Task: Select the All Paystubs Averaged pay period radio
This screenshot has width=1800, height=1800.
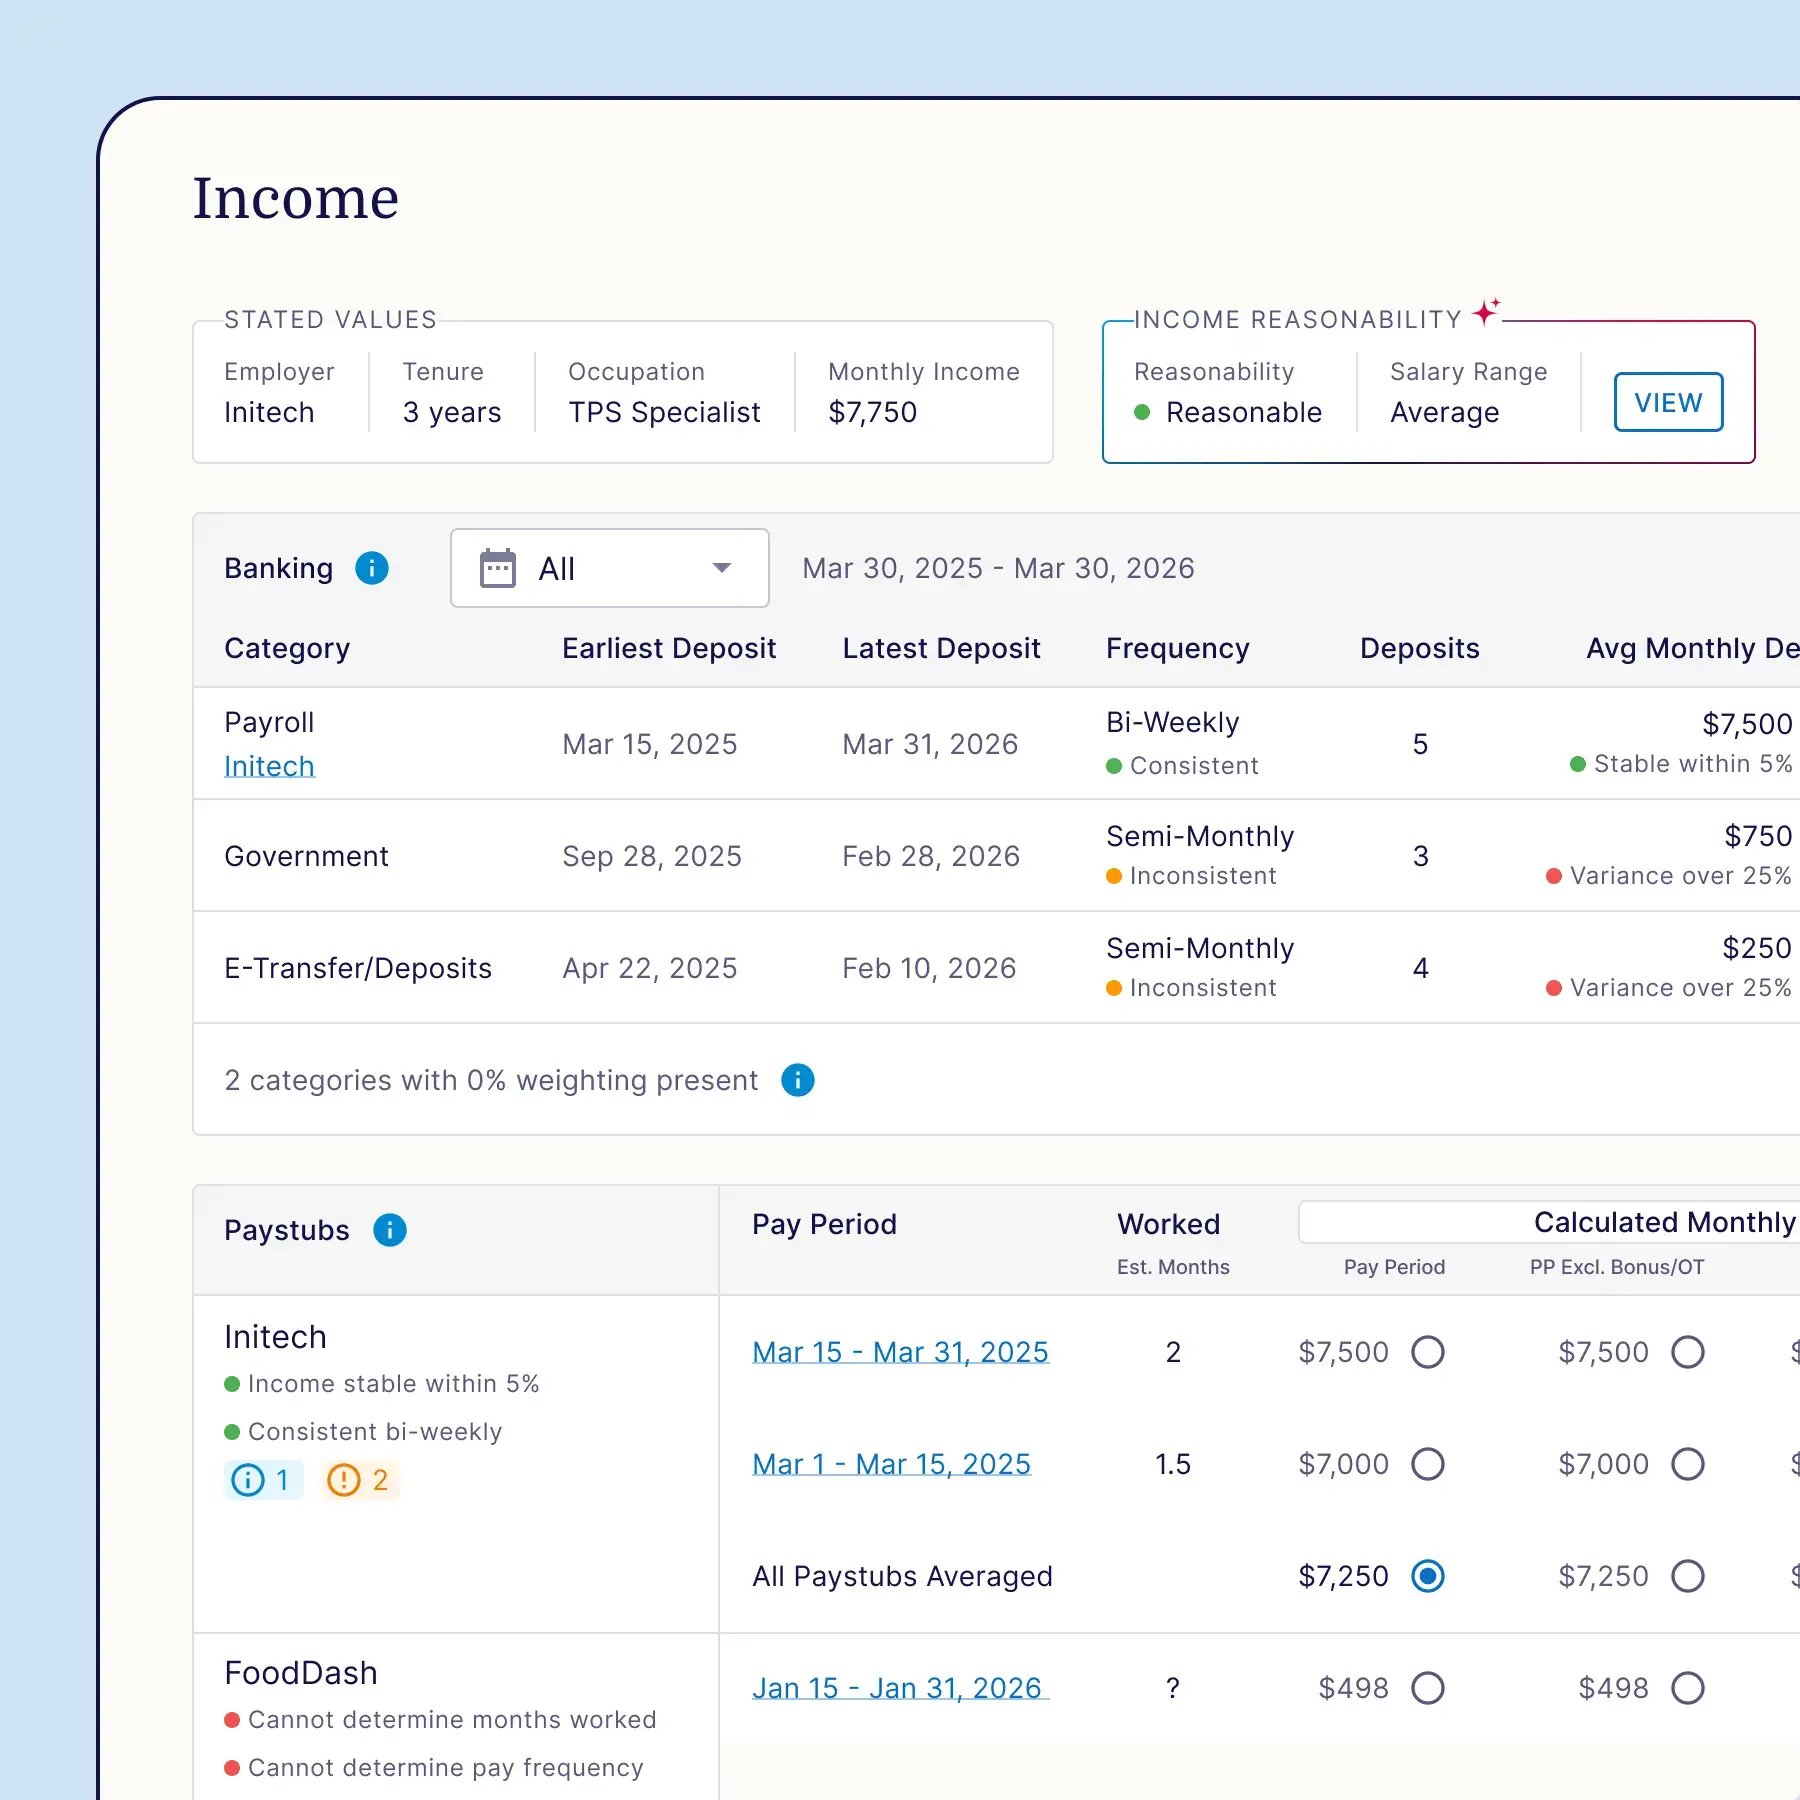Action: [x=1429, y=1575]
